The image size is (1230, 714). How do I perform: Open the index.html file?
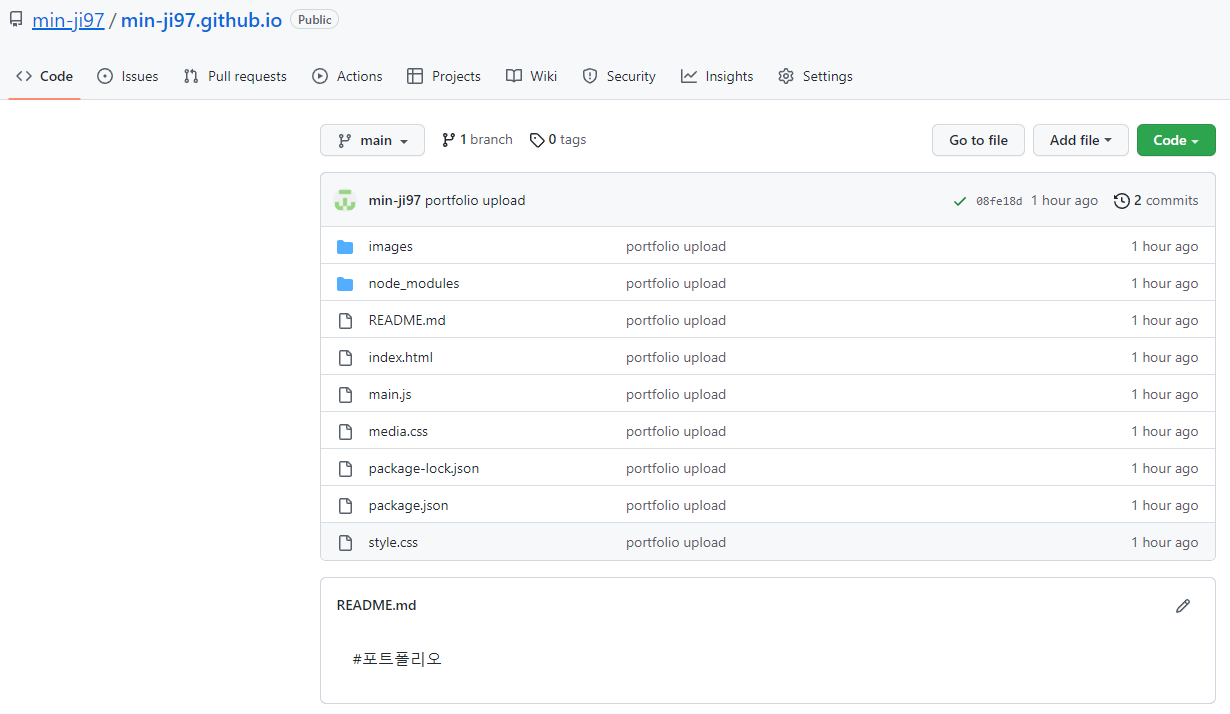[400, 357]
